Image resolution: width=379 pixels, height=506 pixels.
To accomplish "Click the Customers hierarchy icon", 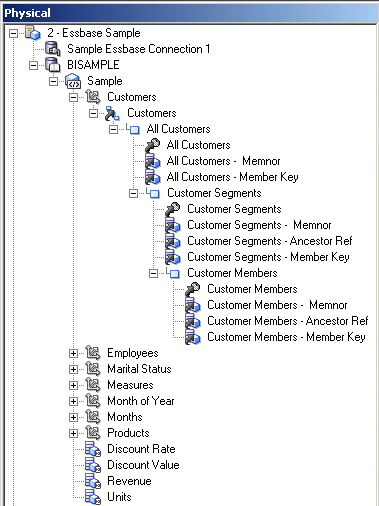I will click(112, 113).
